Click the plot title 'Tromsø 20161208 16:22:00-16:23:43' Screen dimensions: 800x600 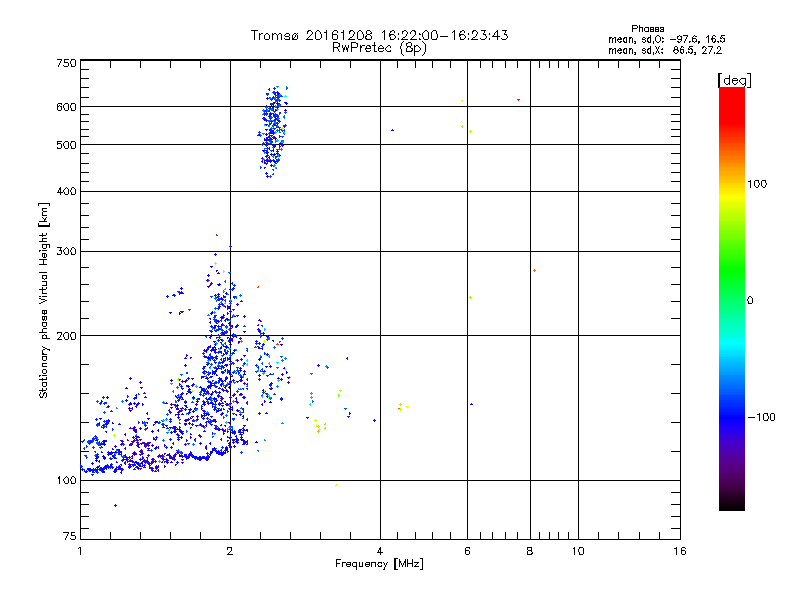[379, 35]
